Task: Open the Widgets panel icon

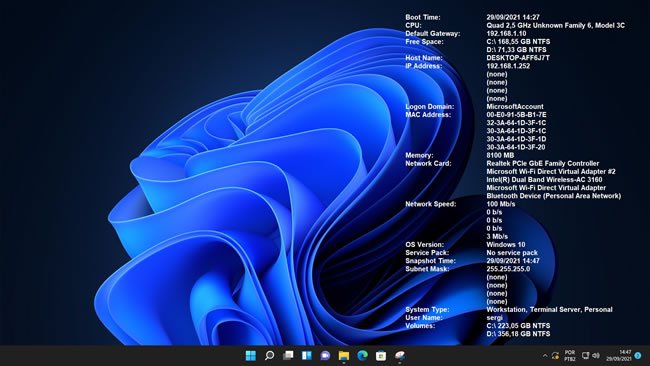Action: pos(307,356)
